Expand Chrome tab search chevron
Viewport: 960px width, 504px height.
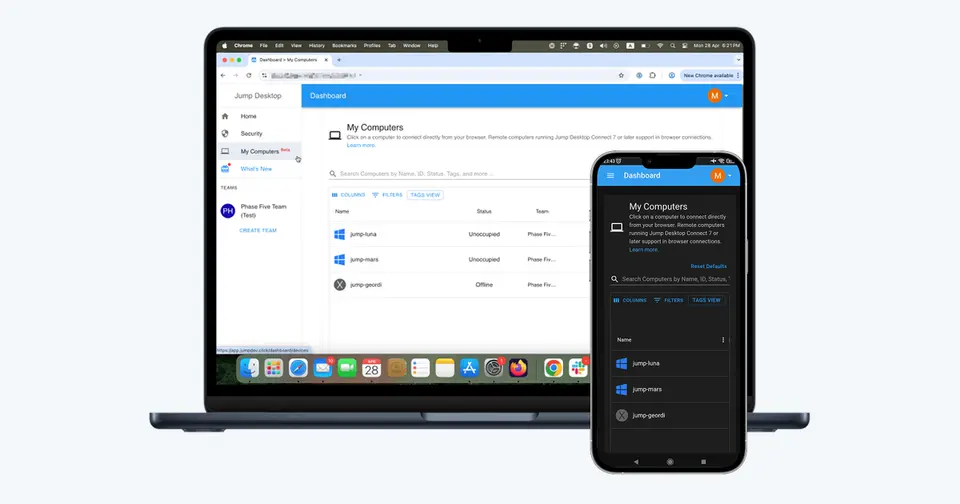[x=738, y=60]
